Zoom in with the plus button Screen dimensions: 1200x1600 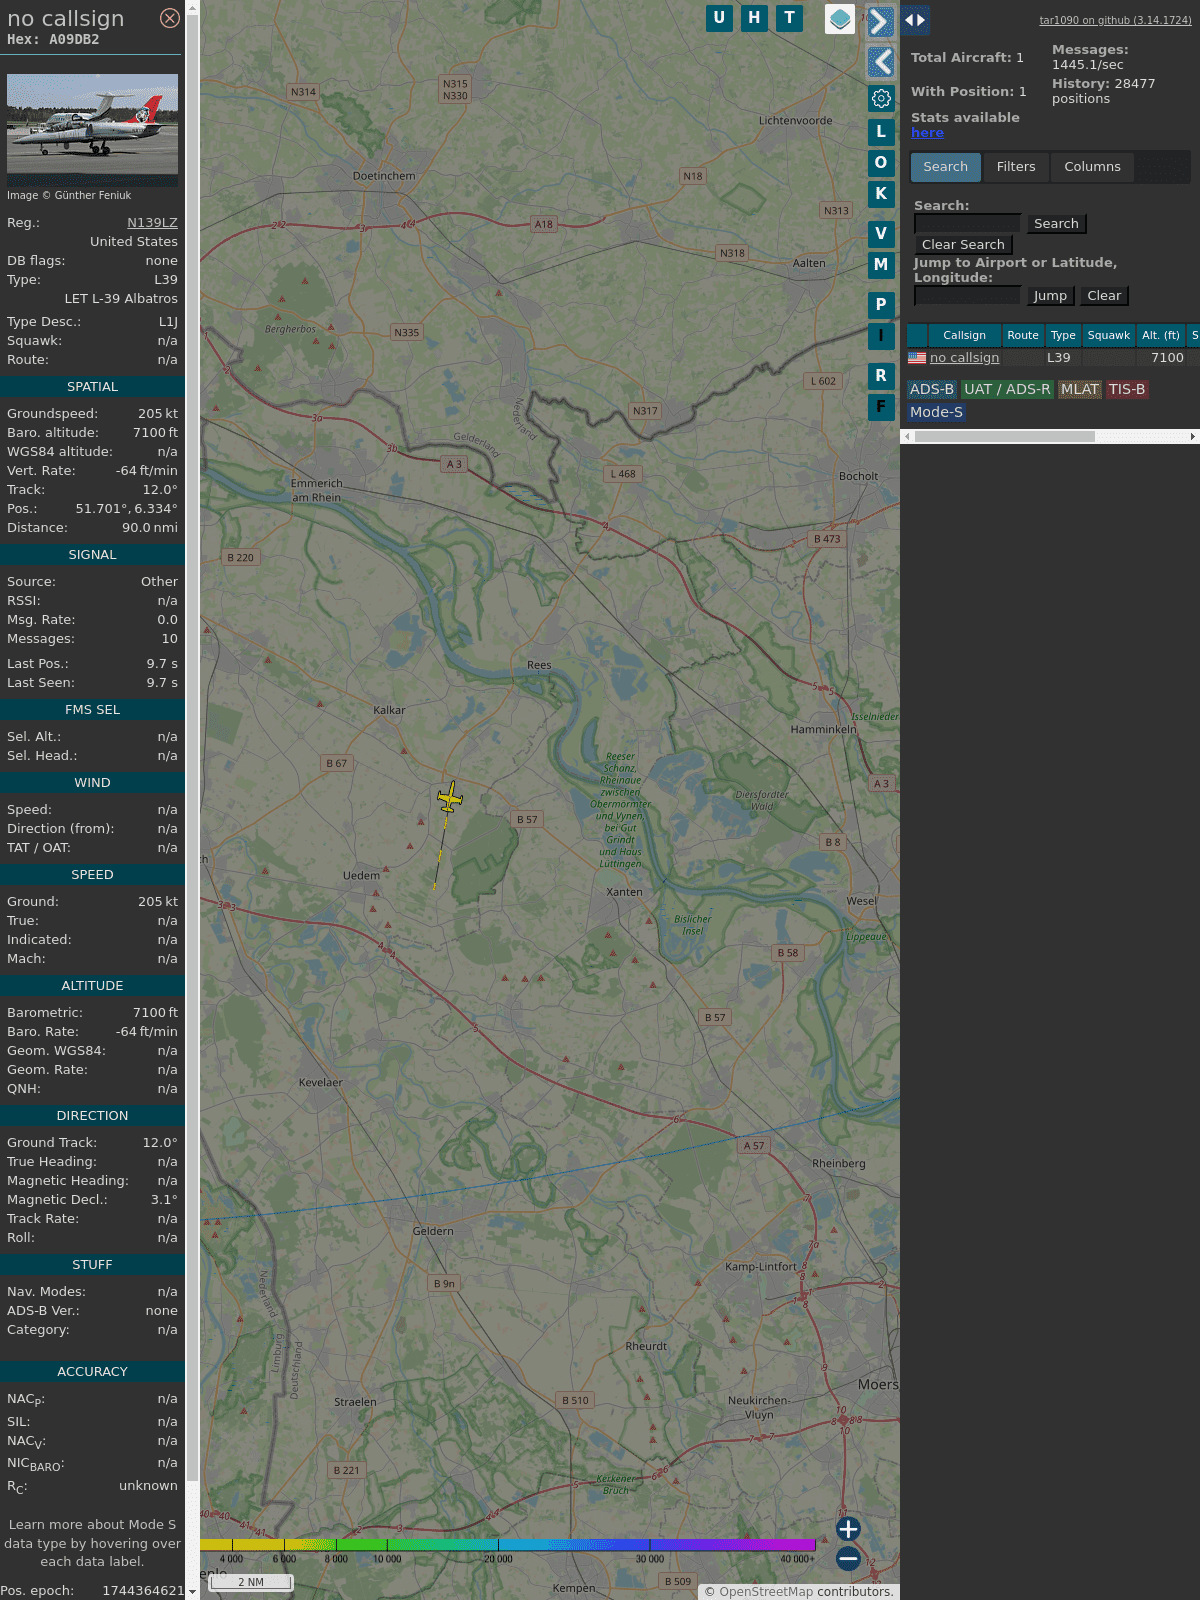848,1528
